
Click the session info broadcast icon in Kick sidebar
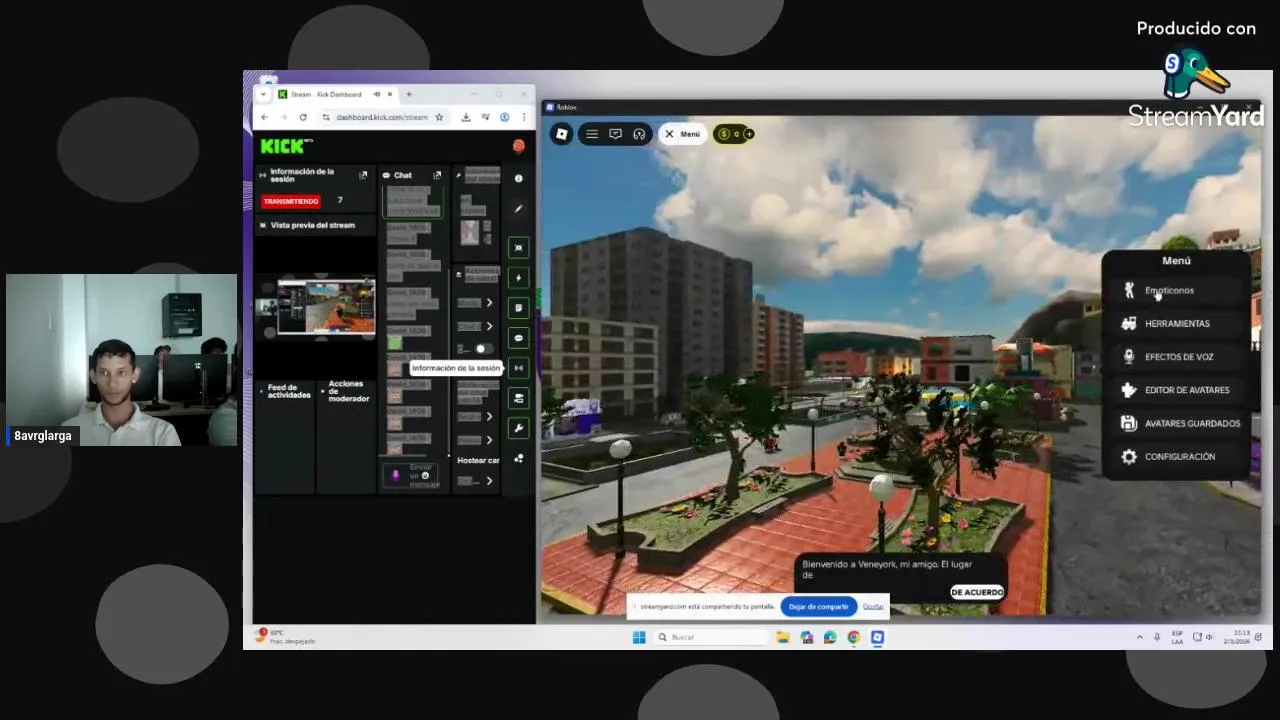point(518,368)
